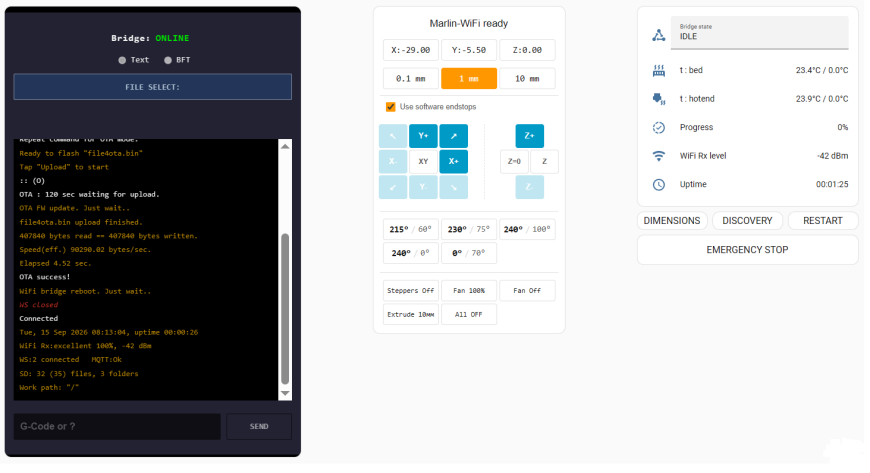Click the Z position readout Z:0.00
Viewport: 870px width, 473px height.
[527, 50]
